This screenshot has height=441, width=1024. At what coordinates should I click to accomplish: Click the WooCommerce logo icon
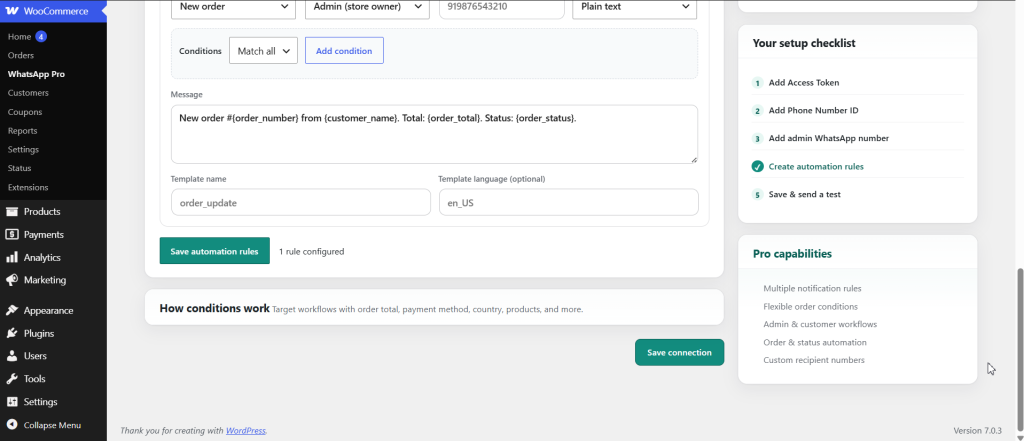[x=12, y=12]
